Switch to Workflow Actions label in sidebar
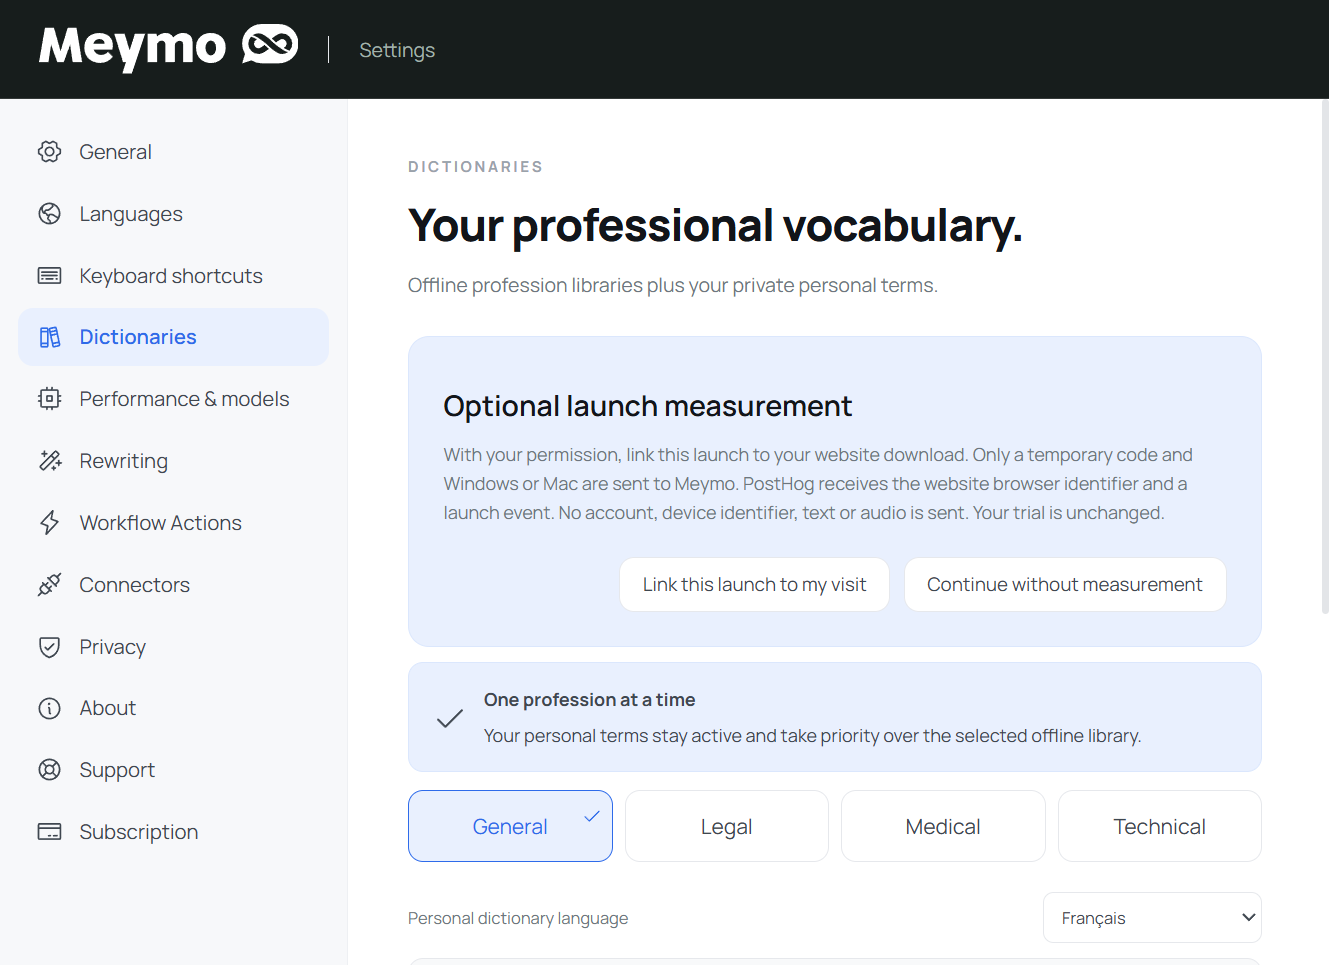 tap(161, 523)
